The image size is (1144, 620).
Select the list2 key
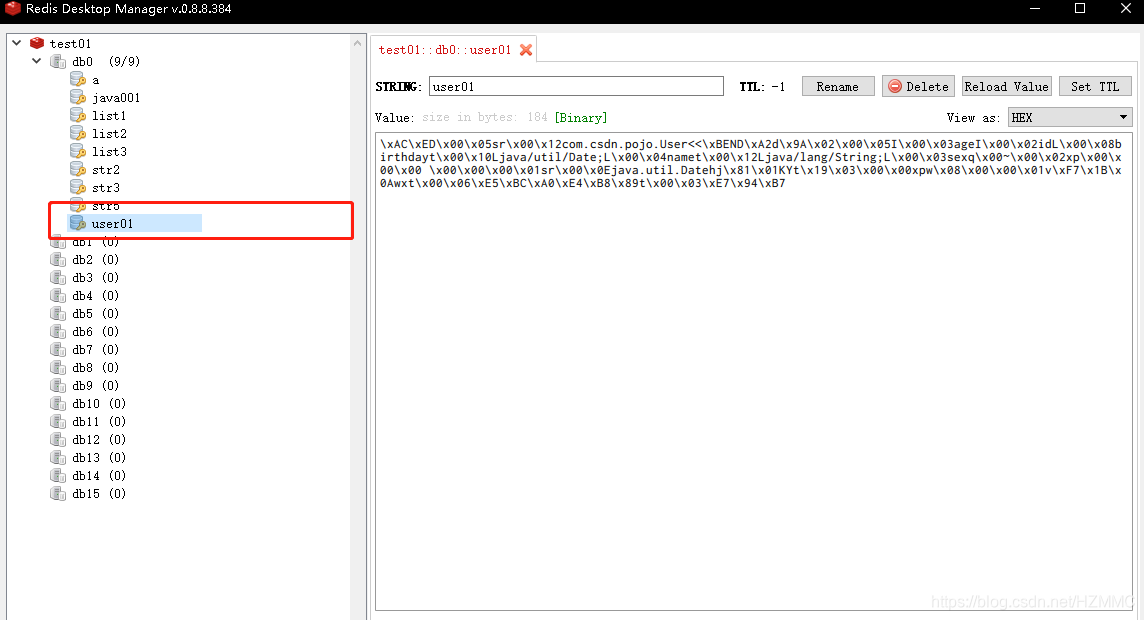coord(109,133)
